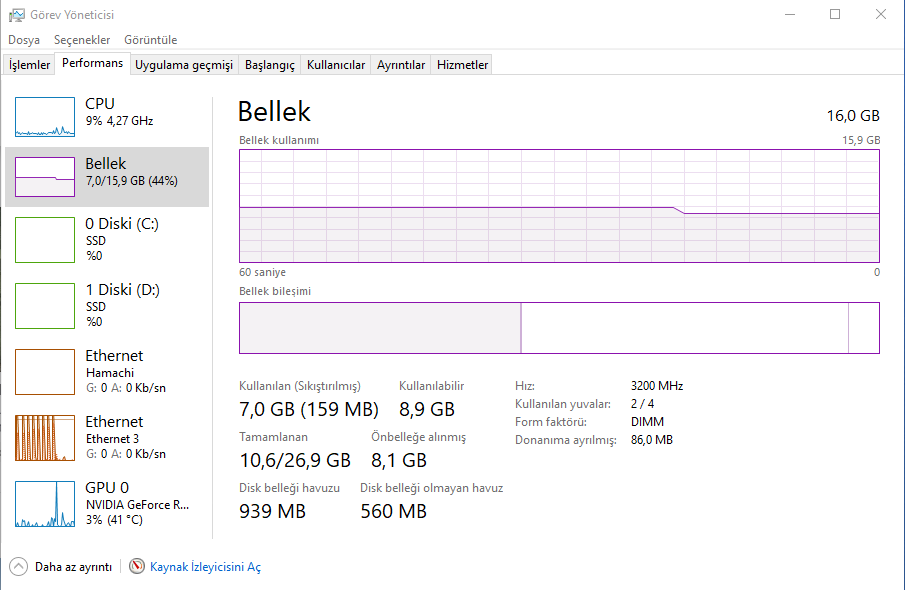The image size is (905, 590).
Task: Switch to the Uygulama geçmişi tab
Action: (x=184, y=65)
